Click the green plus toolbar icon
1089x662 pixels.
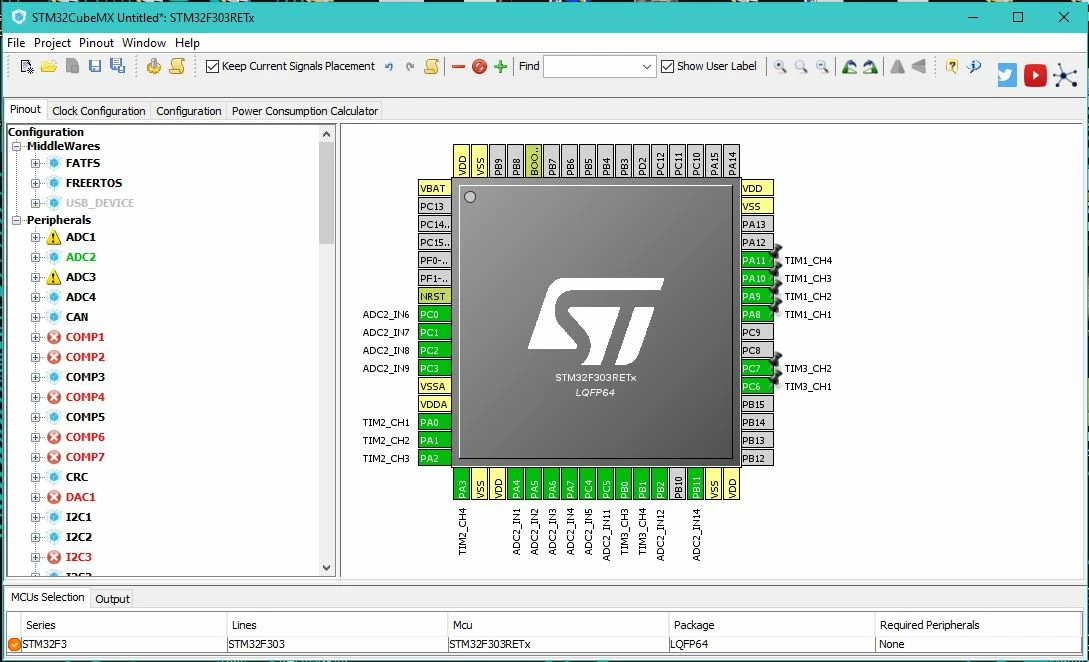click(x=500, y=67)
